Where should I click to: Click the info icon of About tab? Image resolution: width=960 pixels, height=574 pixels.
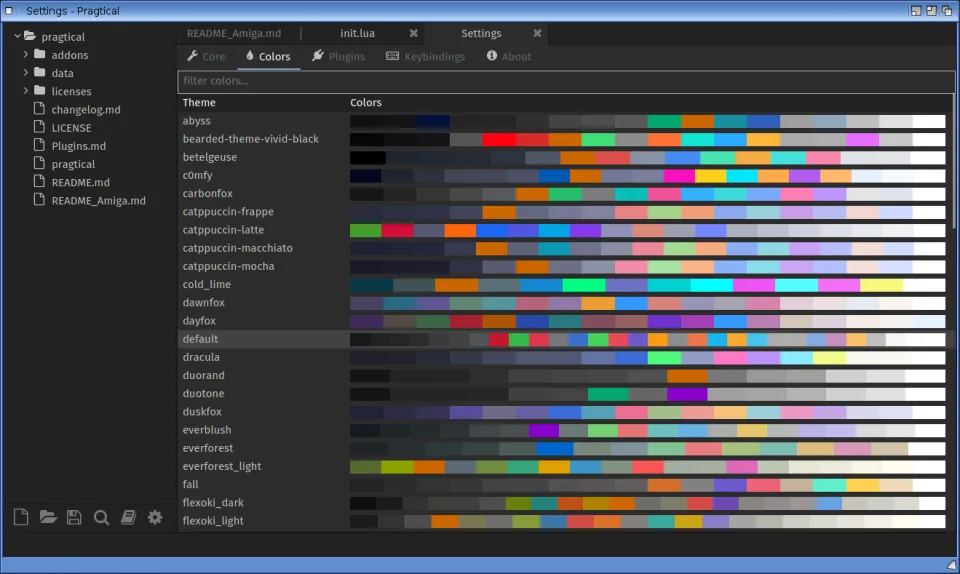pos(492,56)
